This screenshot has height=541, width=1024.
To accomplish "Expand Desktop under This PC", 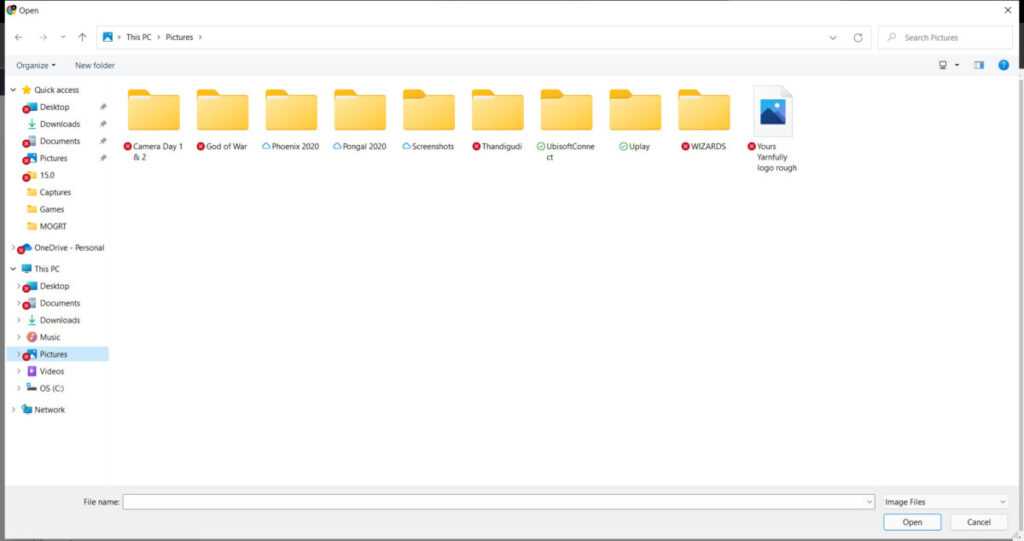I will (x=18, y=286).
